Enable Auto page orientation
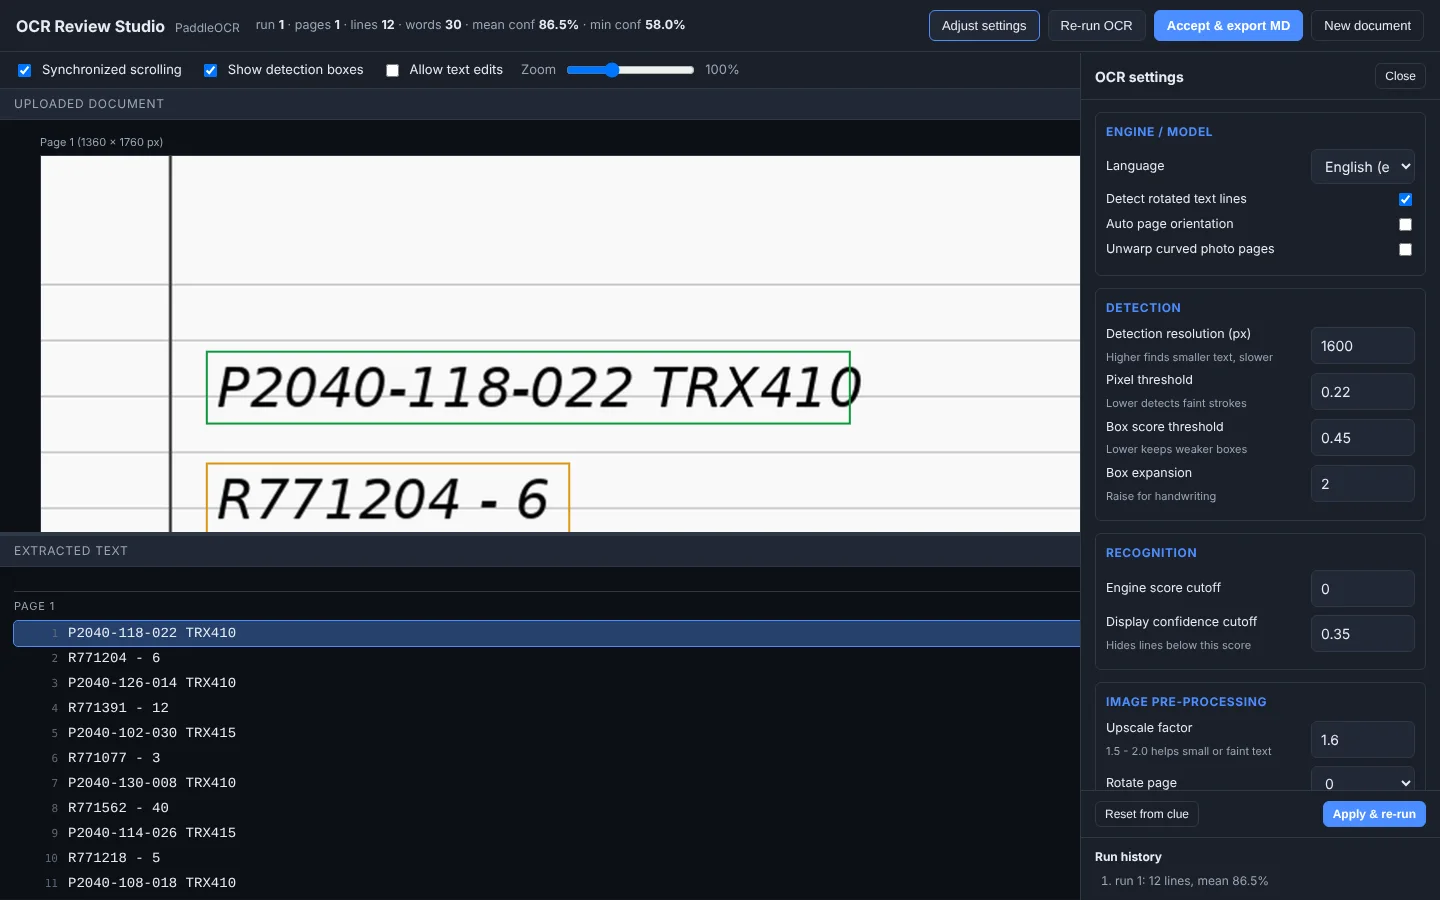The image size is (1440, 900). tap(1405, 224)
